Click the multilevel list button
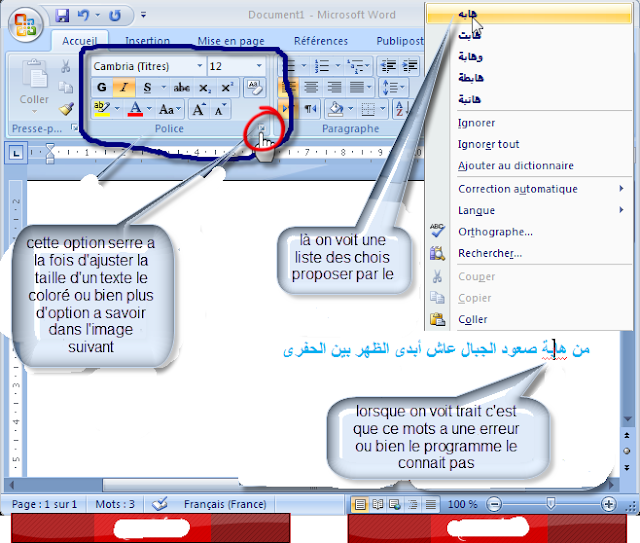This screenshot has height=543, width=640. tap(353, 66)
